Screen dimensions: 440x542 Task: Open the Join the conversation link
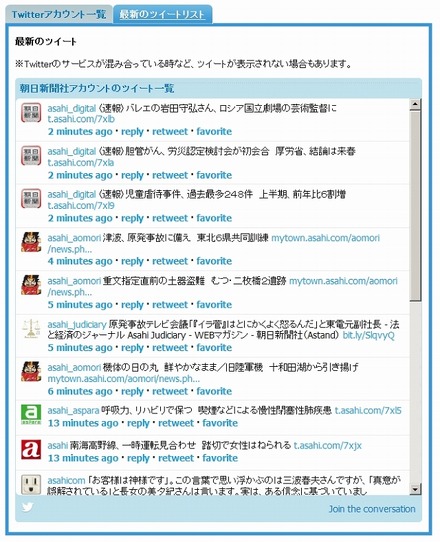(x=372, y=509)
